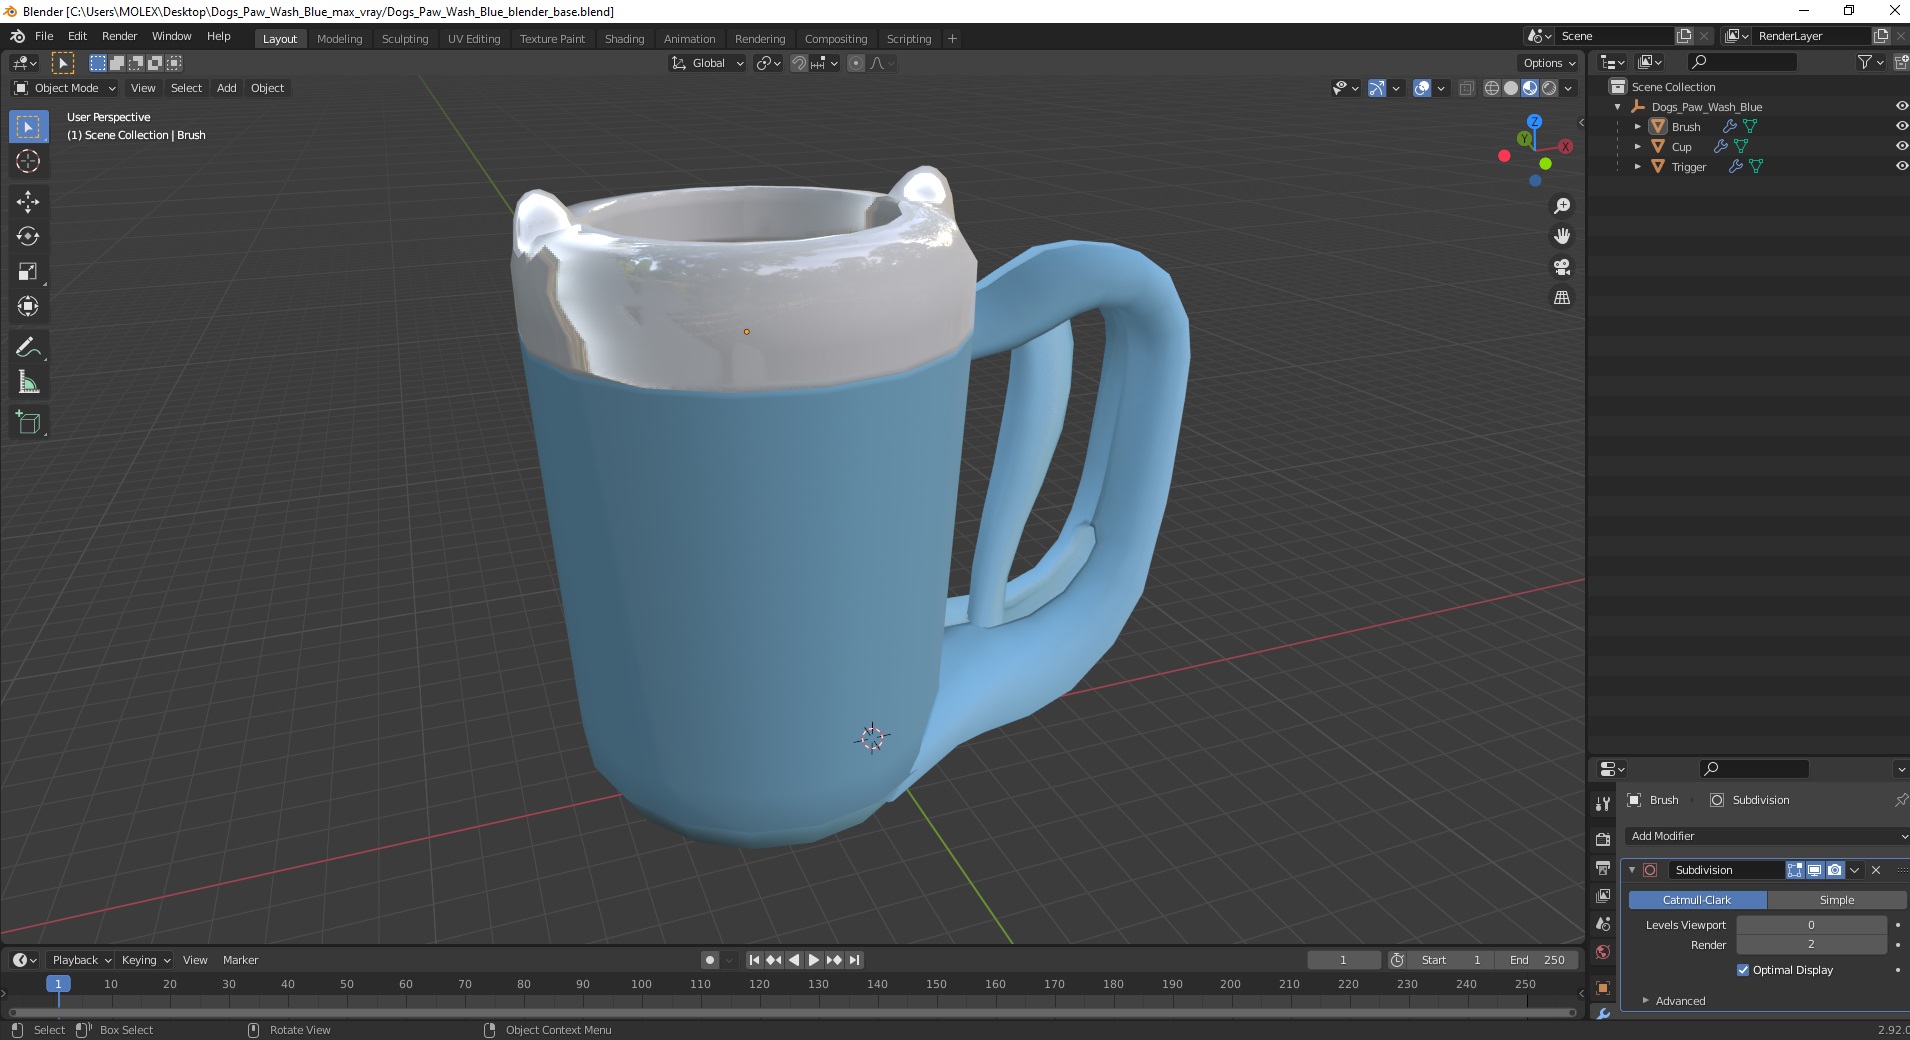Open the Render properties tab
Image resolution: width=1910 pixels, height=1040 pixels.
click(x=1603, y=839)
